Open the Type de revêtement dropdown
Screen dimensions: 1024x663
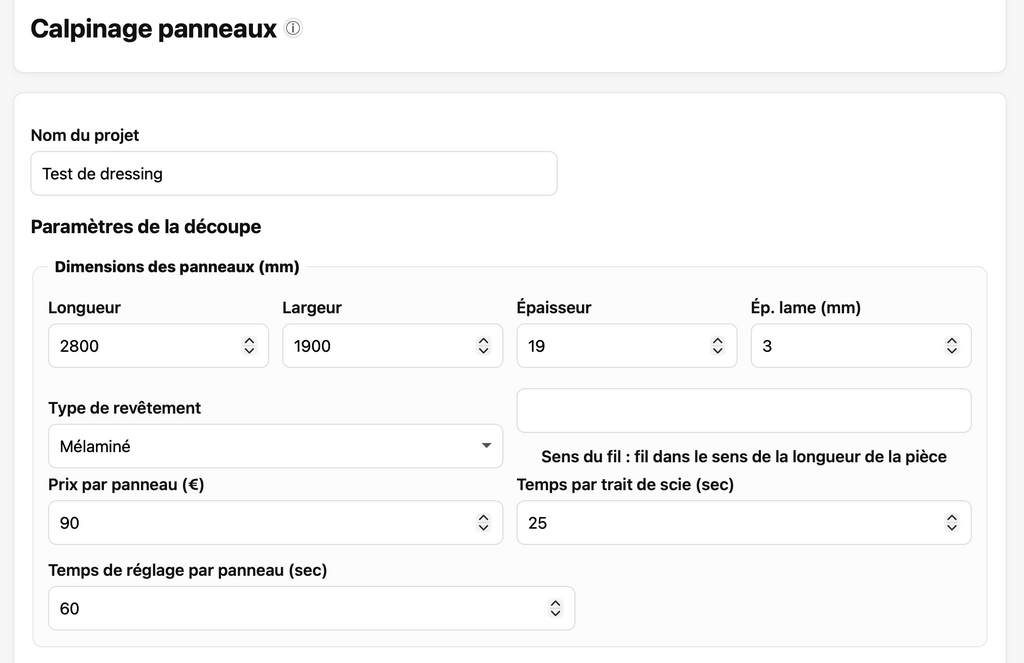coord(275,446)
